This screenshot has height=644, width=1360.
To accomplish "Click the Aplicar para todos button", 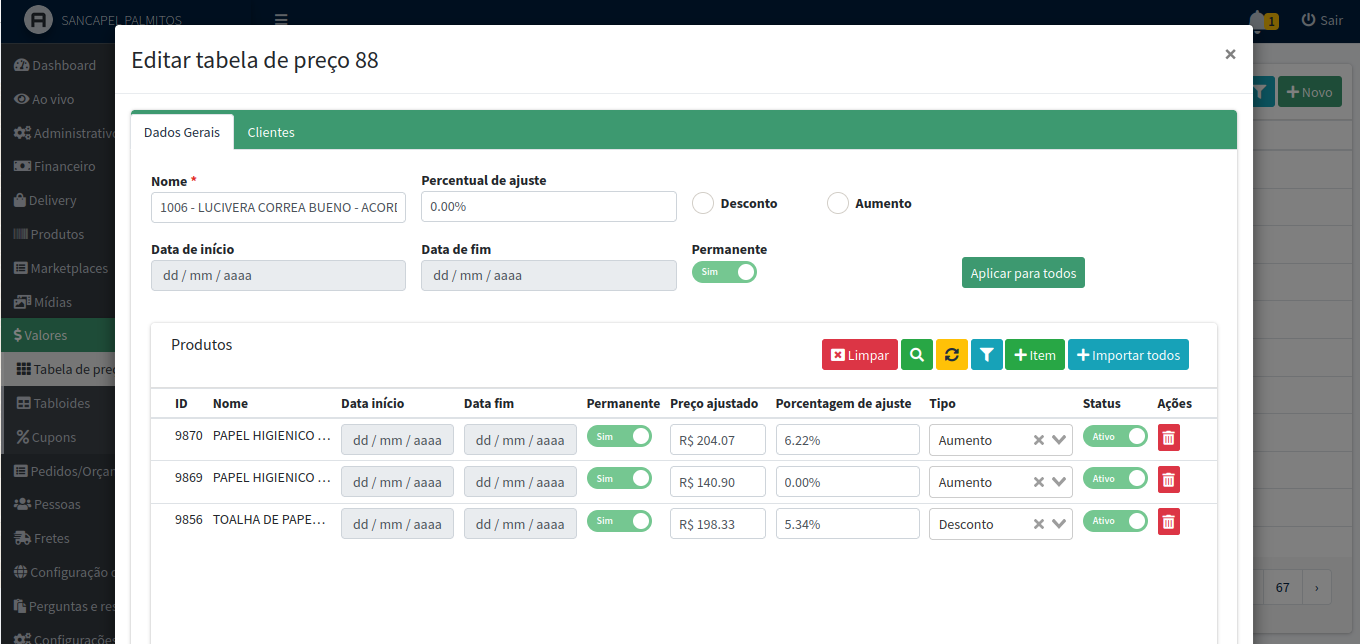I will pos(1023,273).
